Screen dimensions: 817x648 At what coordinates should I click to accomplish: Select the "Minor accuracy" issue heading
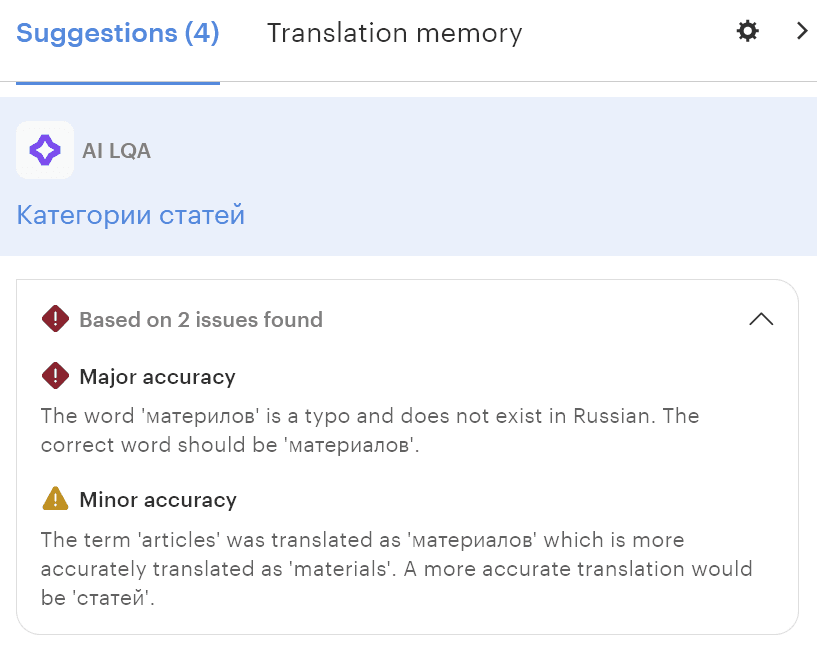[x=158, y=499]
